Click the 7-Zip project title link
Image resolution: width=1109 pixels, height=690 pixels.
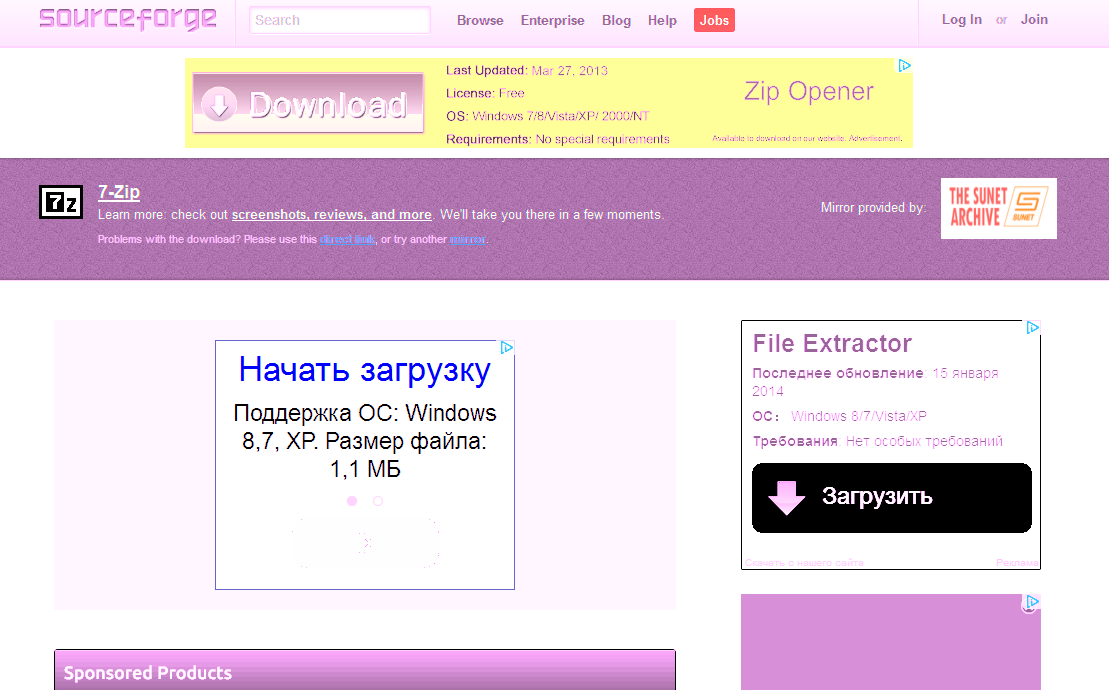[x=119, y=192]
